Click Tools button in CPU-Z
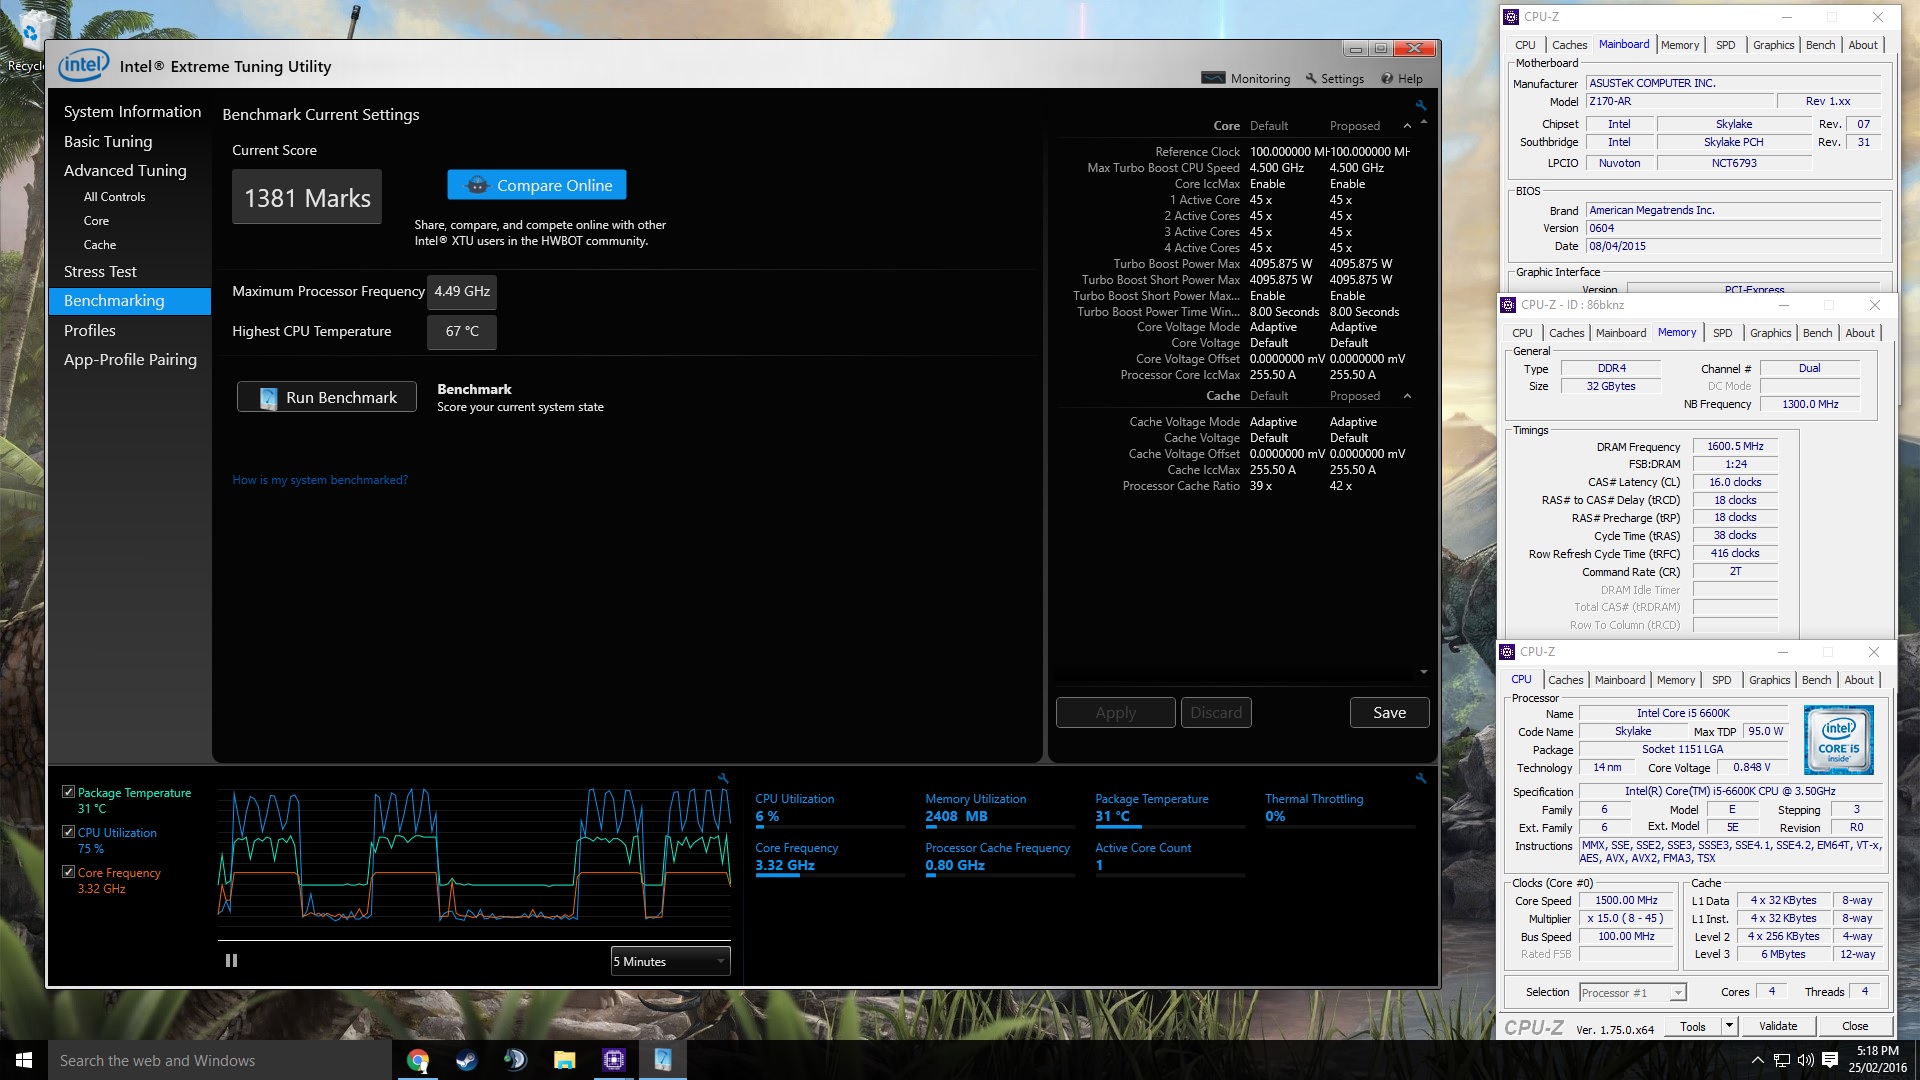1920x1080 pixels. coord(1693,1026)
